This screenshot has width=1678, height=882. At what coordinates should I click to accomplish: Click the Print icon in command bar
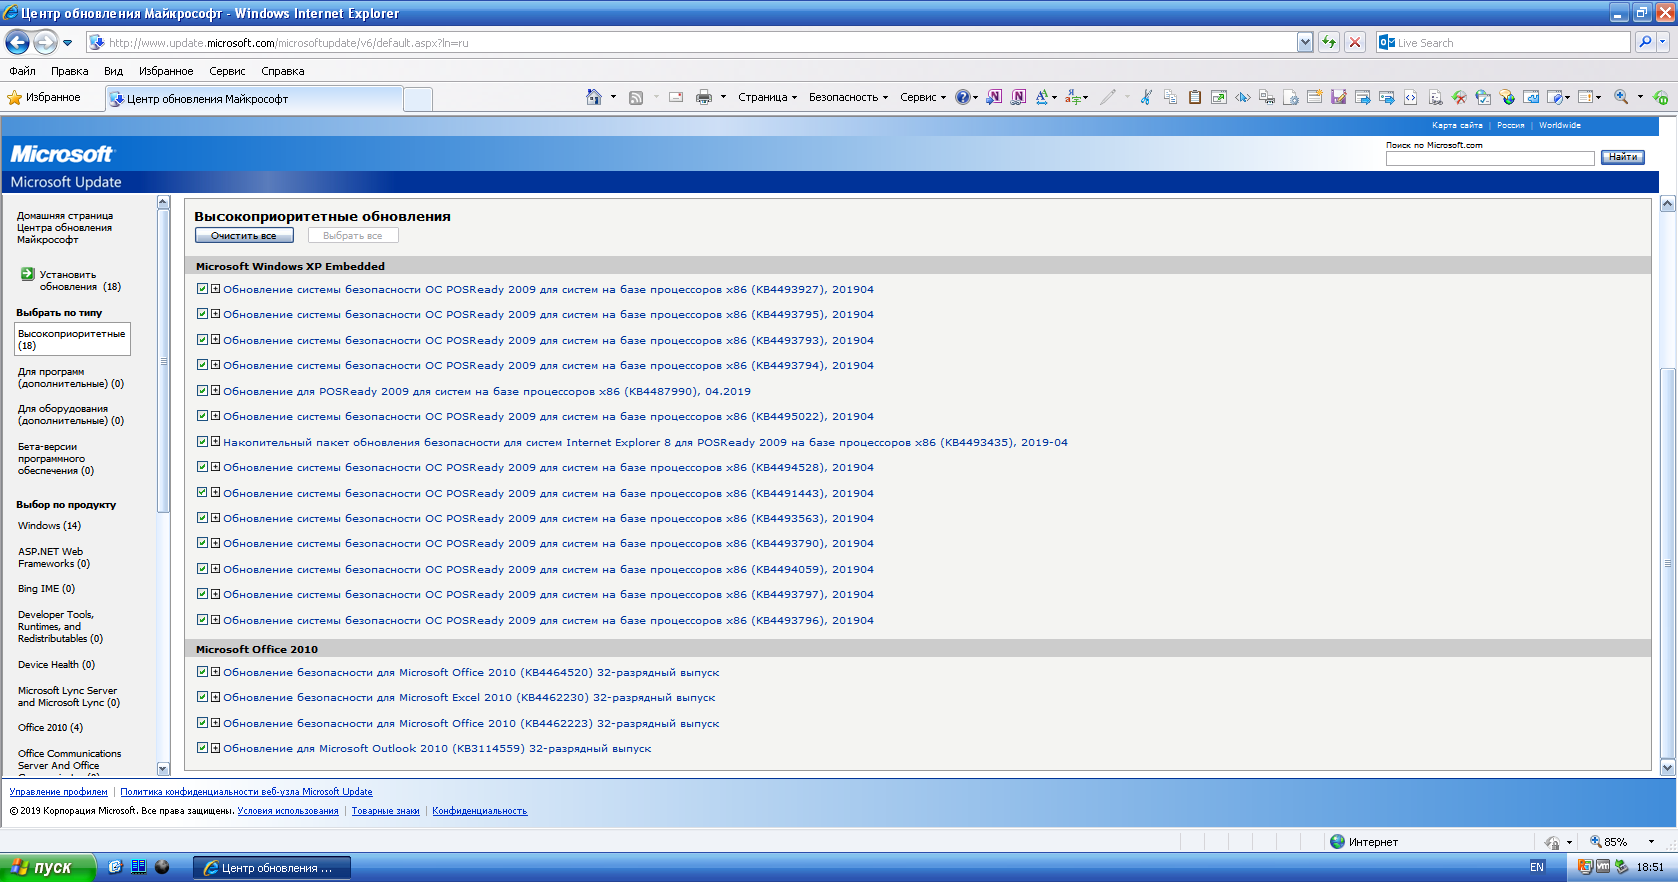click(x=704, y=97)
